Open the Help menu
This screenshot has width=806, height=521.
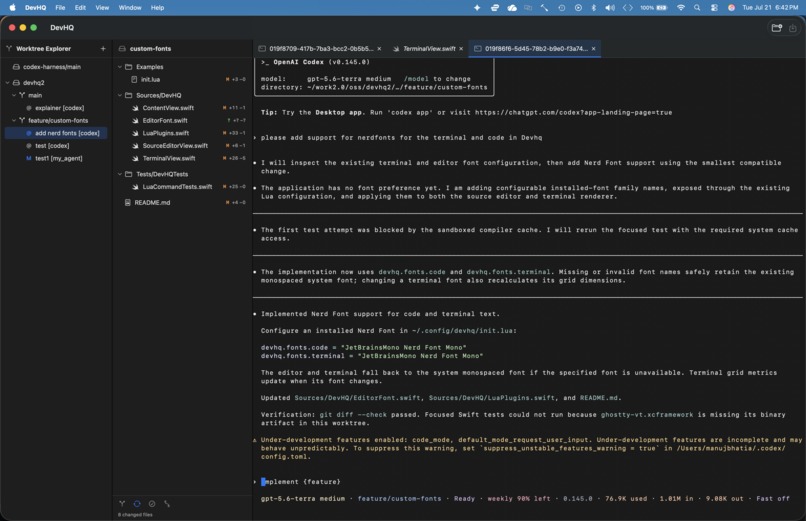click(157, 8)
